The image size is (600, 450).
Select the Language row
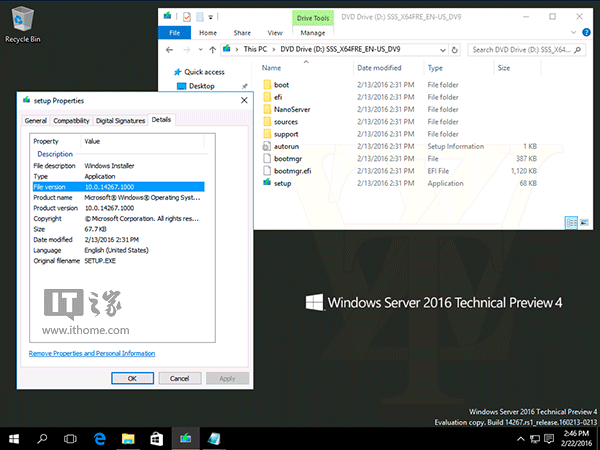[119, 250]
